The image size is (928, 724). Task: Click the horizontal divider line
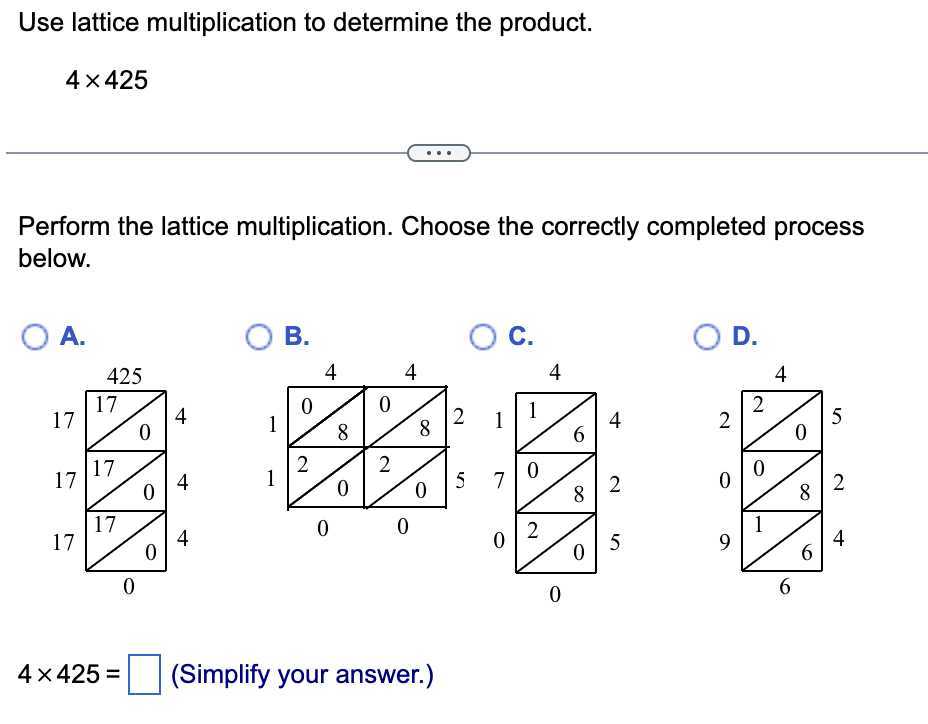(200, 152)
